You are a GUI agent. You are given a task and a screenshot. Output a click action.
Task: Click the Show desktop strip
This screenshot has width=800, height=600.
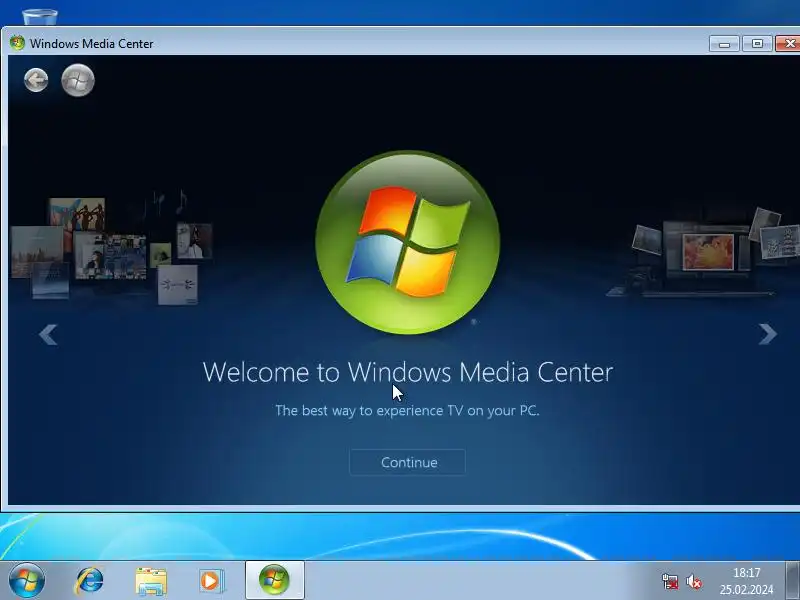(x=792, y=581)
